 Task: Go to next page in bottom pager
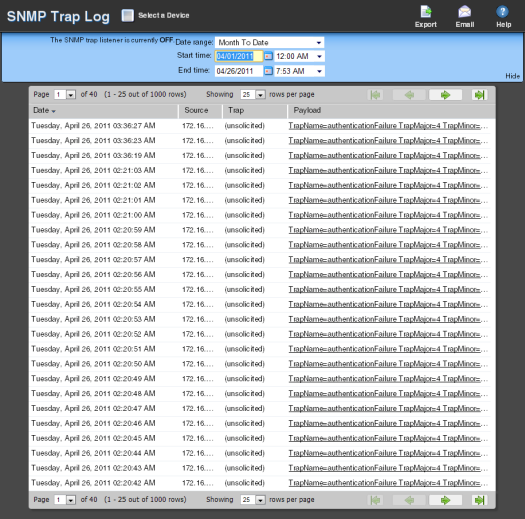click(445, 500)
